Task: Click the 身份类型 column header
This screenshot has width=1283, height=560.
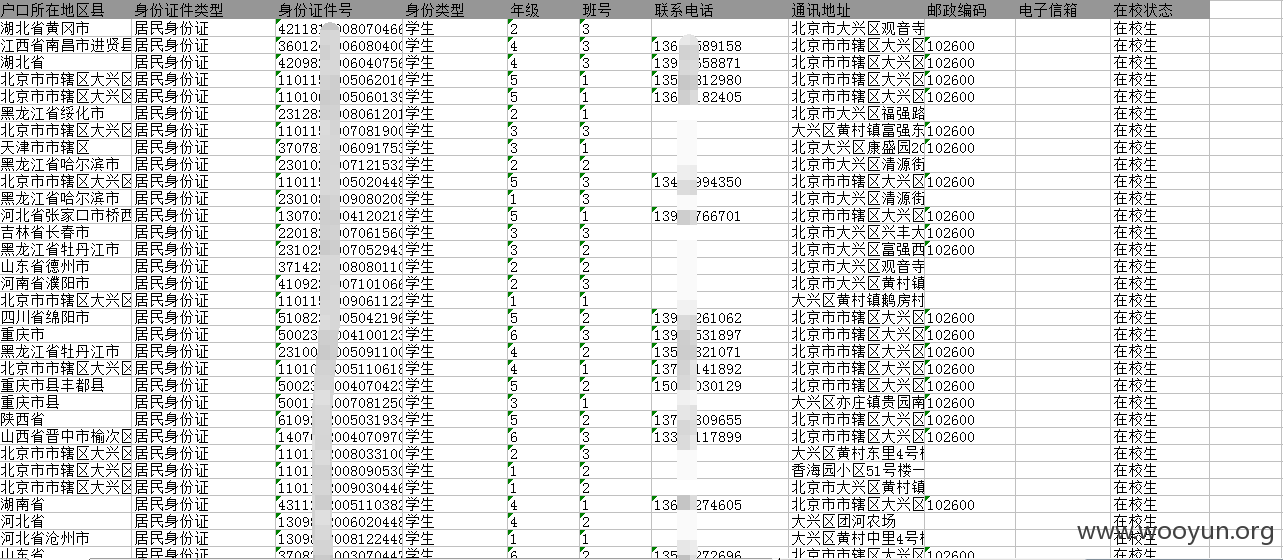Action: 455,11
